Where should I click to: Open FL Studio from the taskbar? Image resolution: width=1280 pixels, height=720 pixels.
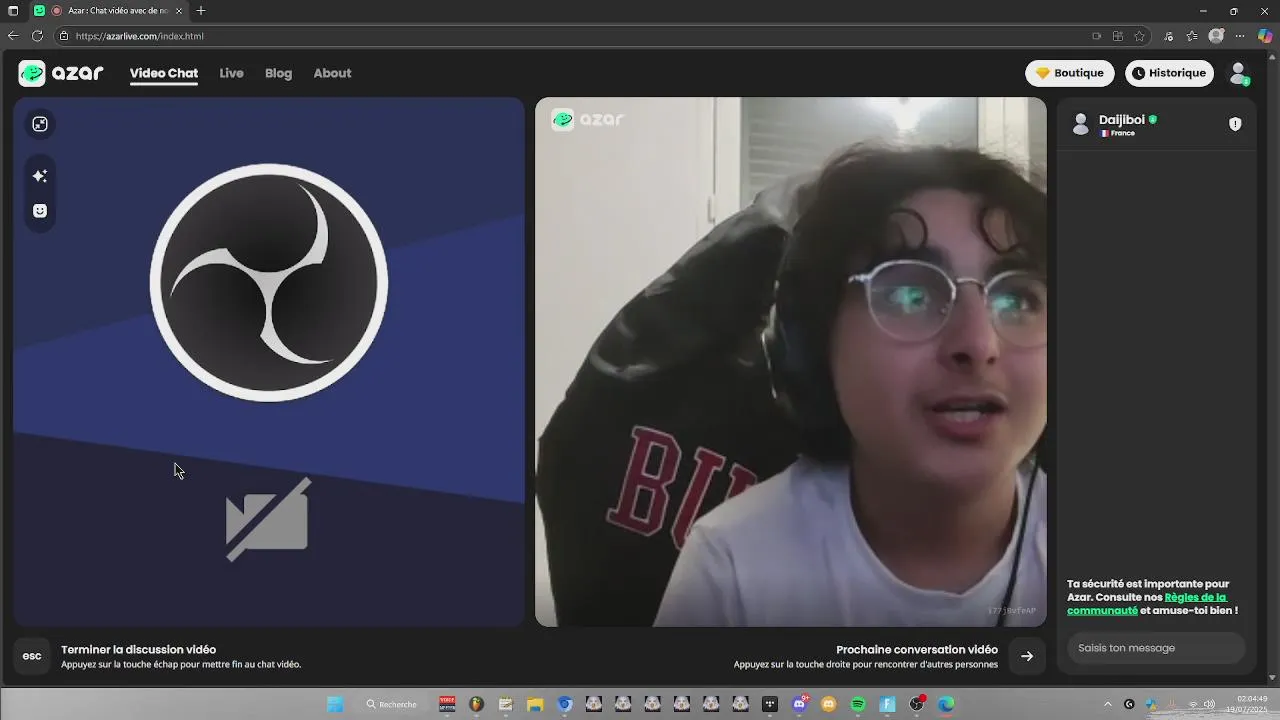tap(476, 704)
